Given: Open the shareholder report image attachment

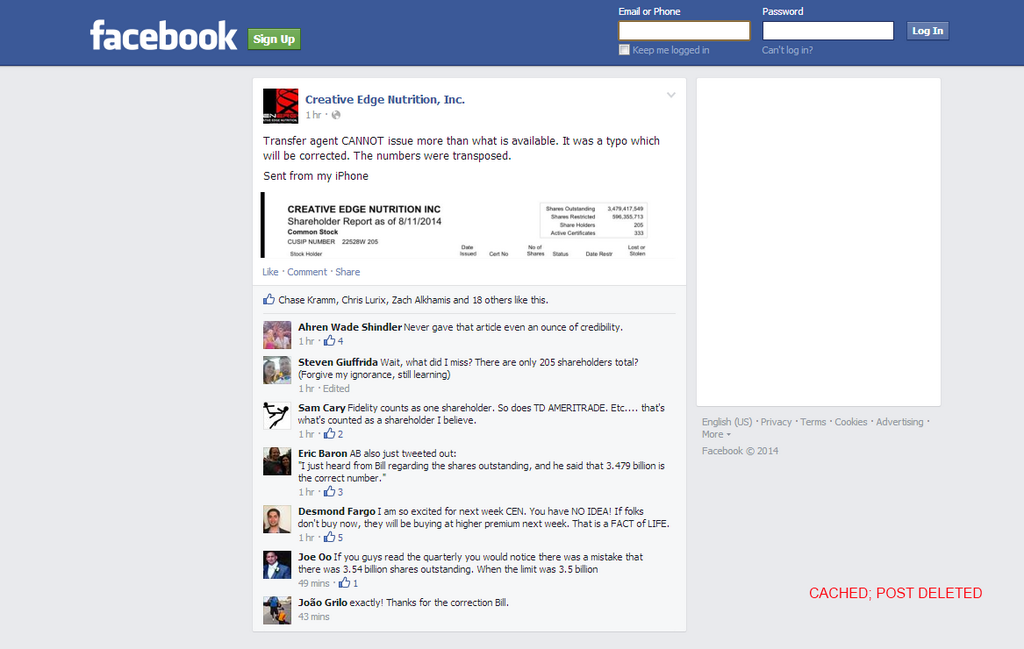Looking at the screenshot, I should pyautogui.click(x=468, y=225).
